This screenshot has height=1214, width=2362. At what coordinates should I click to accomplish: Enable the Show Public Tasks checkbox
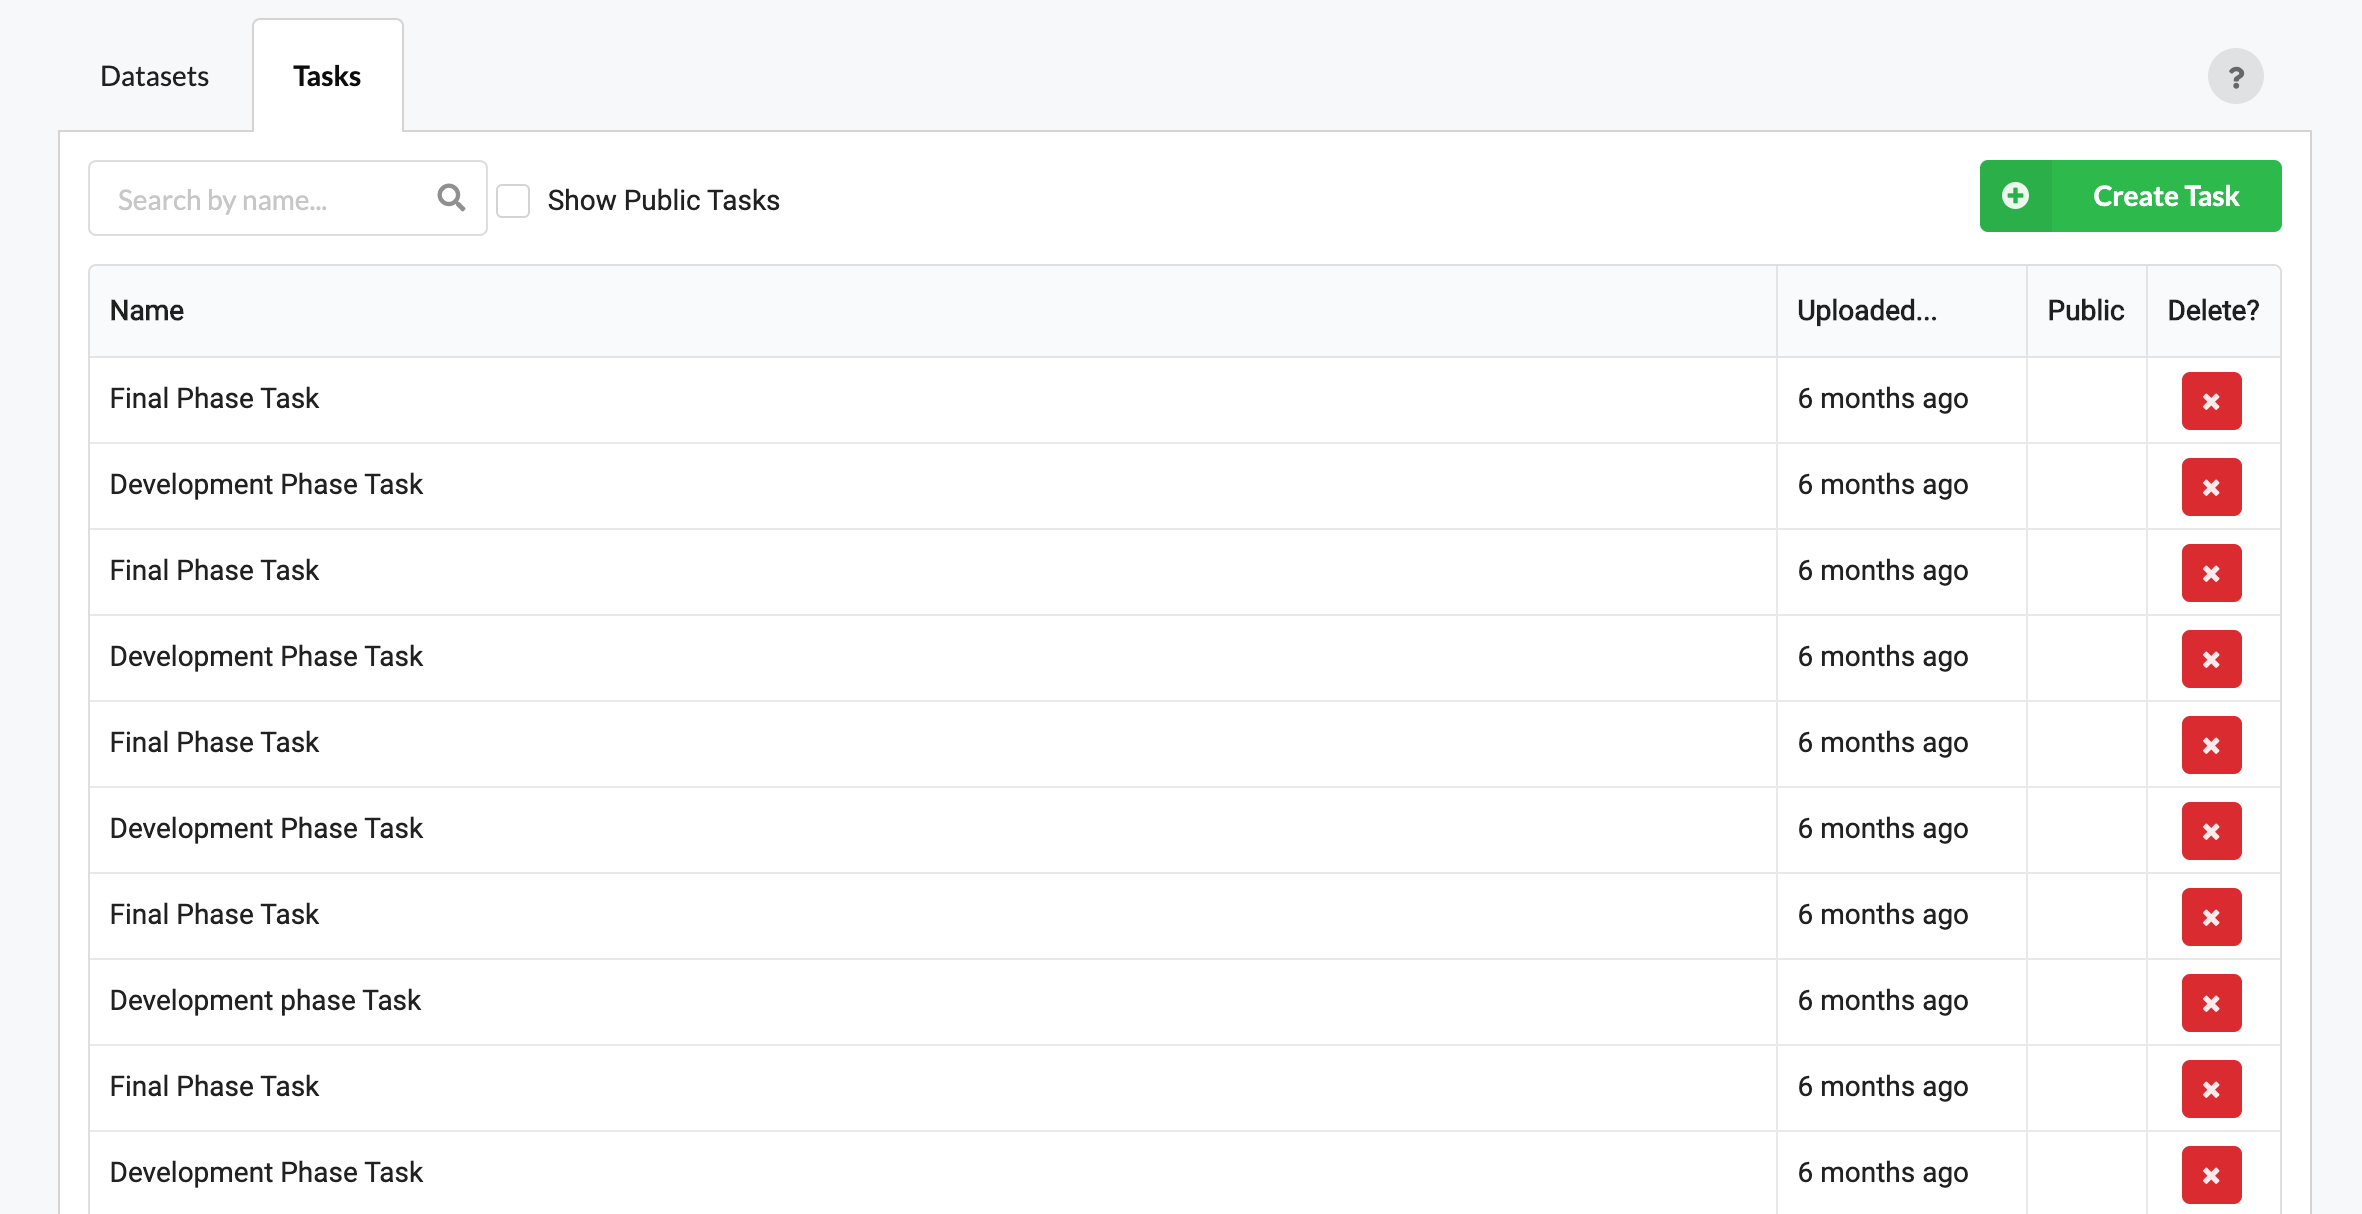pyautogui.click(x=513, y=200)
